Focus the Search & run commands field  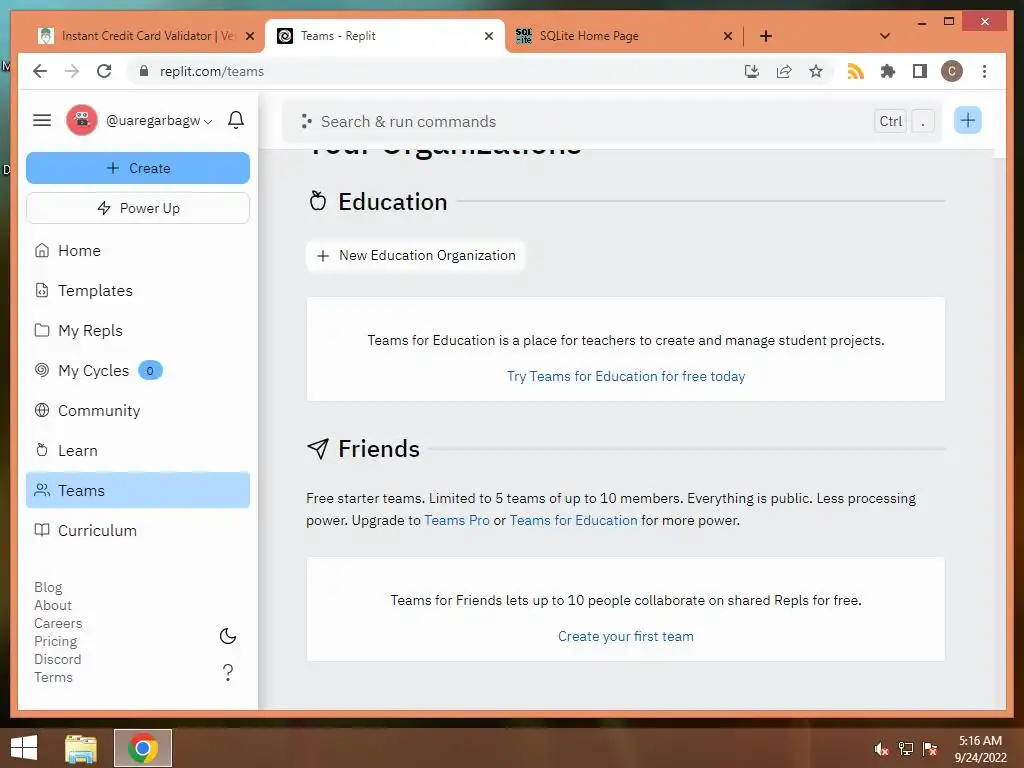coord(612,121)
